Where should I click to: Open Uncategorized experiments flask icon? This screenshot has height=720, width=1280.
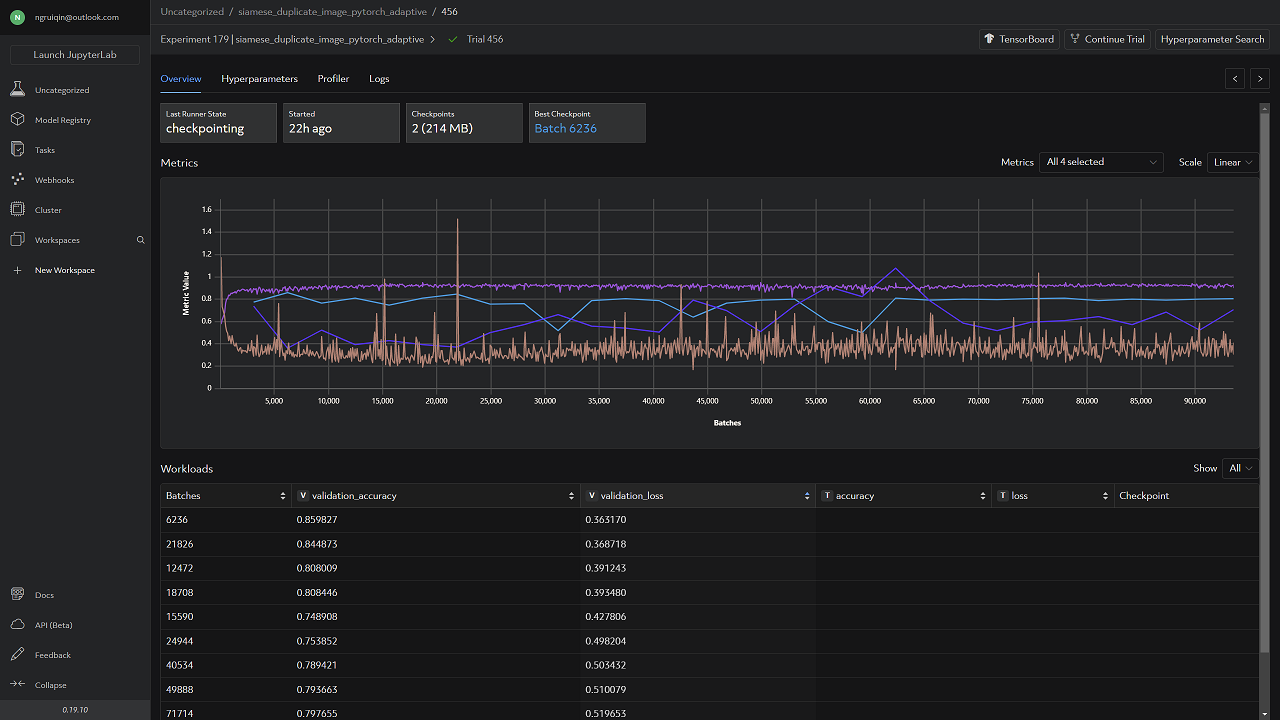point(17,90)
